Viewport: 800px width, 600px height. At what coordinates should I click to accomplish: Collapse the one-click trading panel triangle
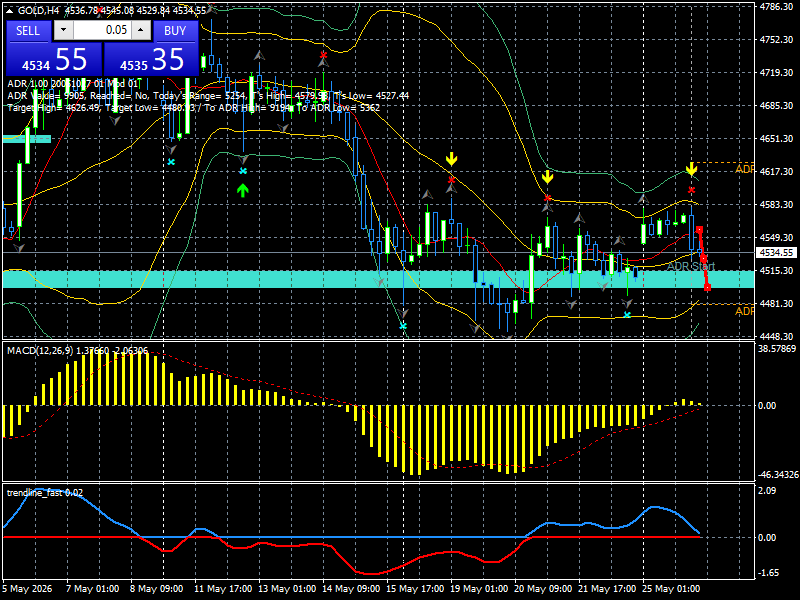point(9,11)
